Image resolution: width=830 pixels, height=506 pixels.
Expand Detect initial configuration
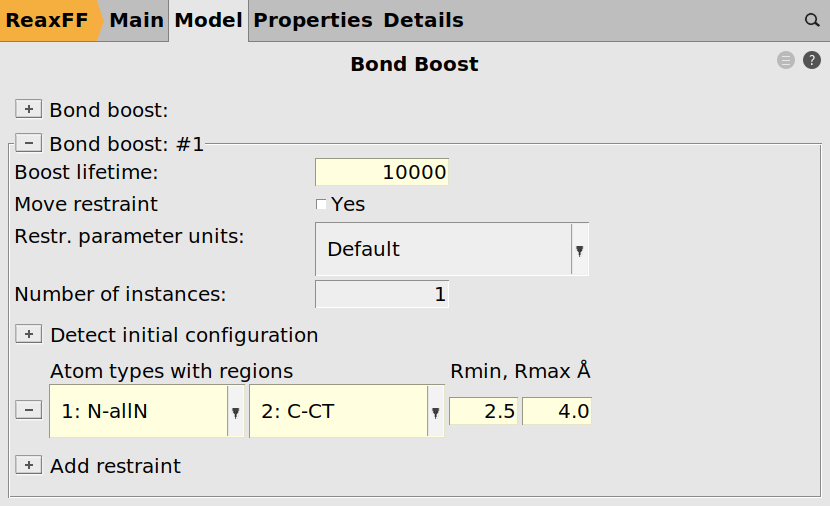[28, 335]
